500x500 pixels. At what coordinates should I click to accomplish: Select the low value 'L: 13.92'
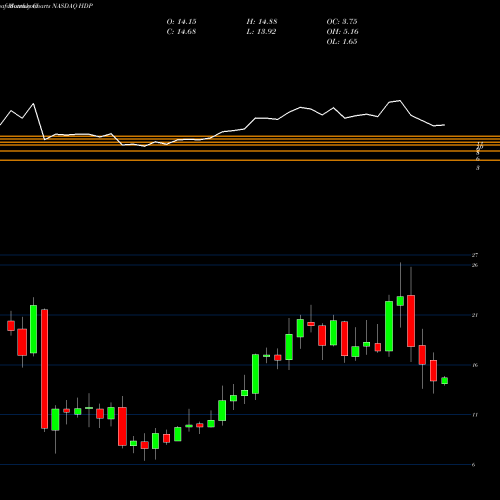click(261, 32)
